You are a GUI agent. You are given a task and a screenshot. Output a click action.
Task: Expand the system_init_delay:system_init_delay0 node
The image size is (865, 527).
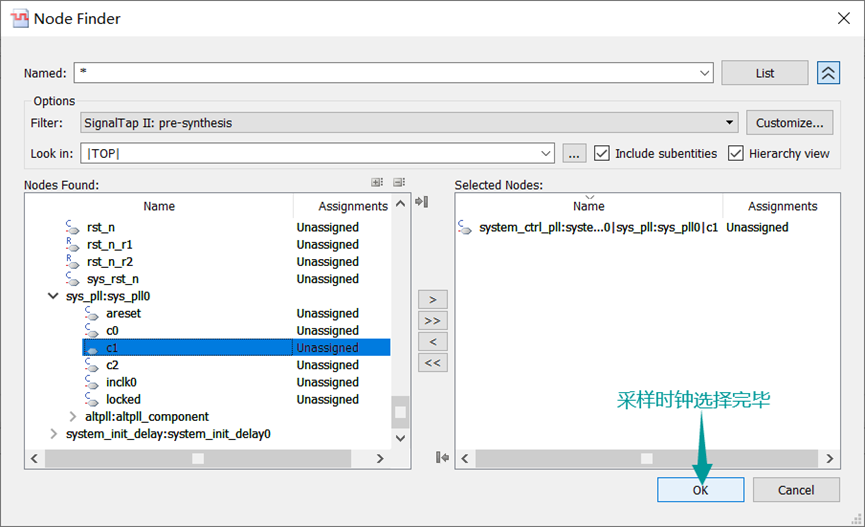(53, 434)
